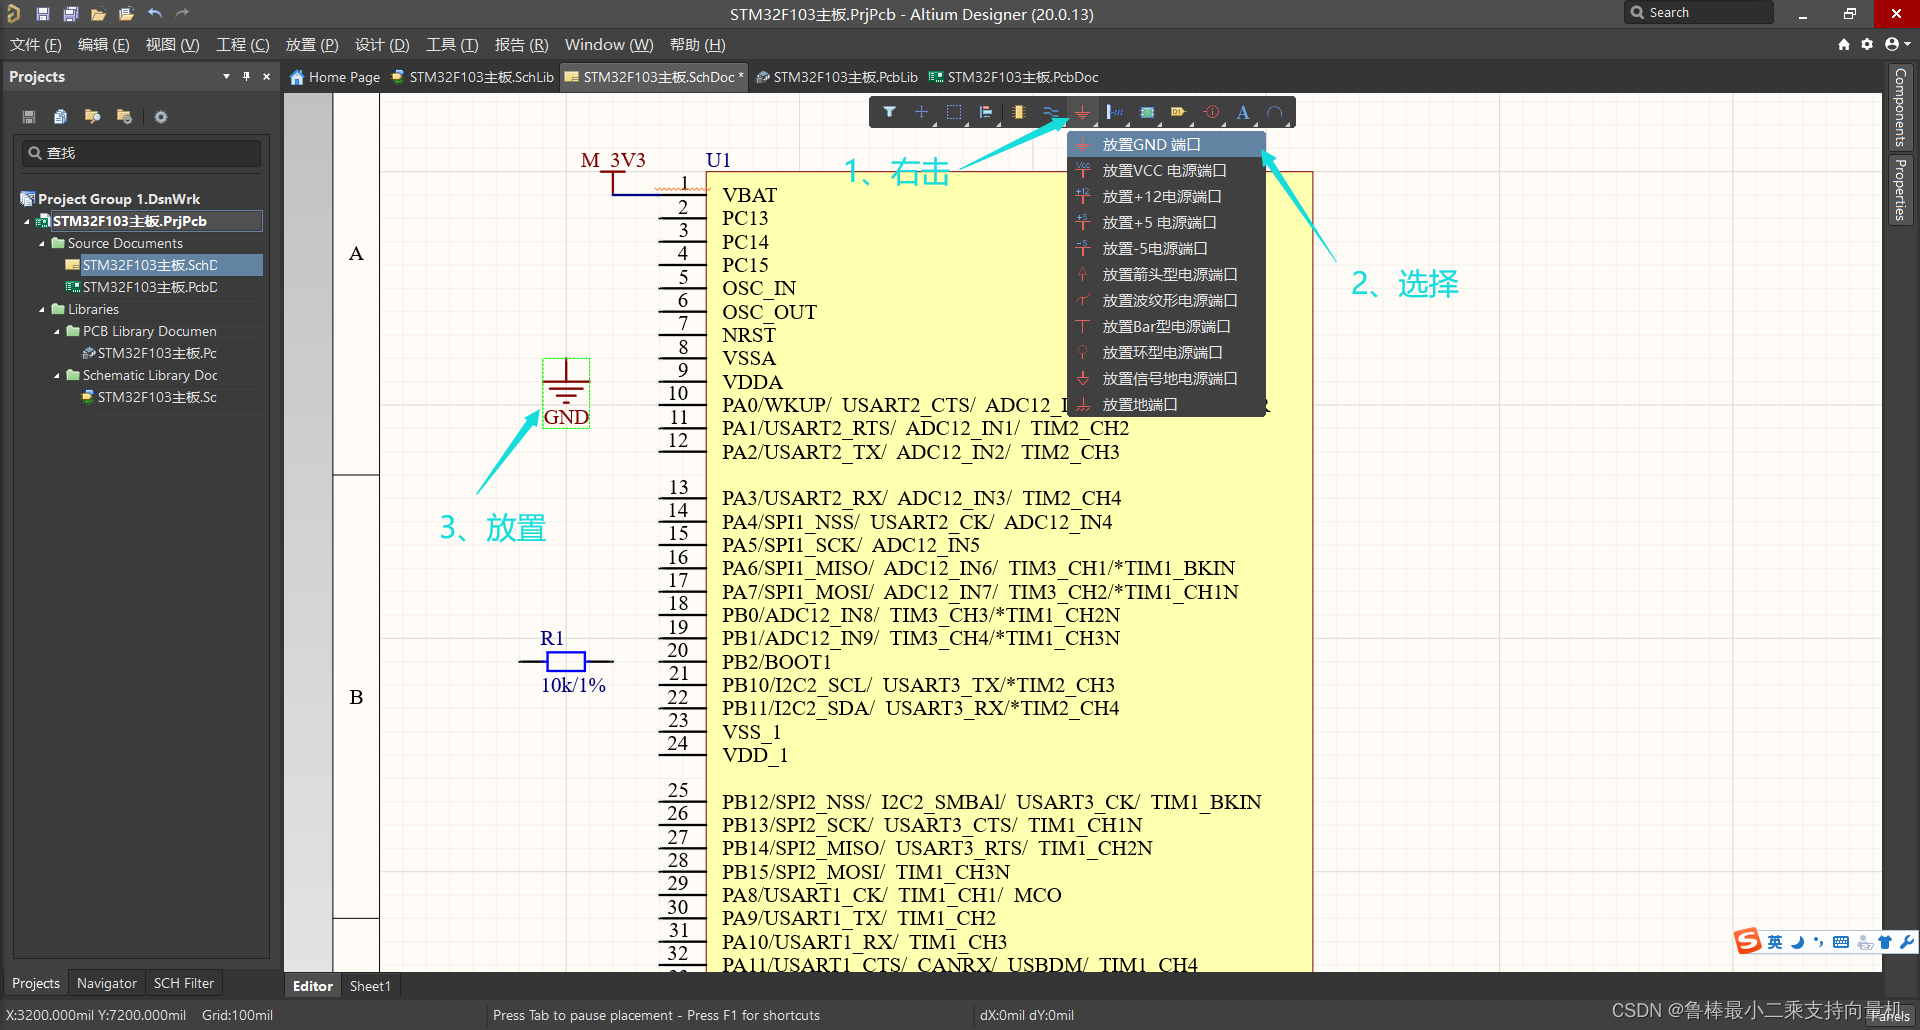
Task: Open project settings gear in Projects panel
Action: [x=161, y=117]
